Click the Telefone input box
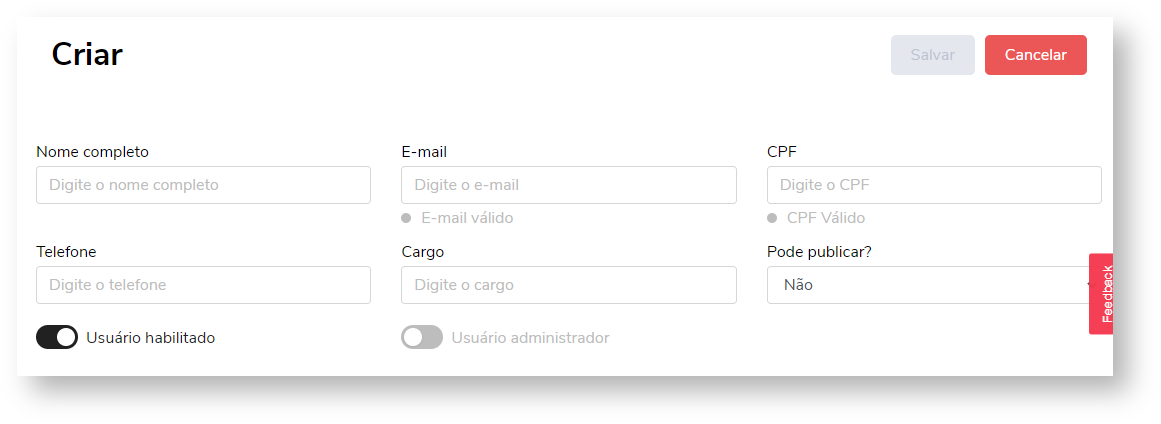 pyautogui.click(x=203, y=285)
